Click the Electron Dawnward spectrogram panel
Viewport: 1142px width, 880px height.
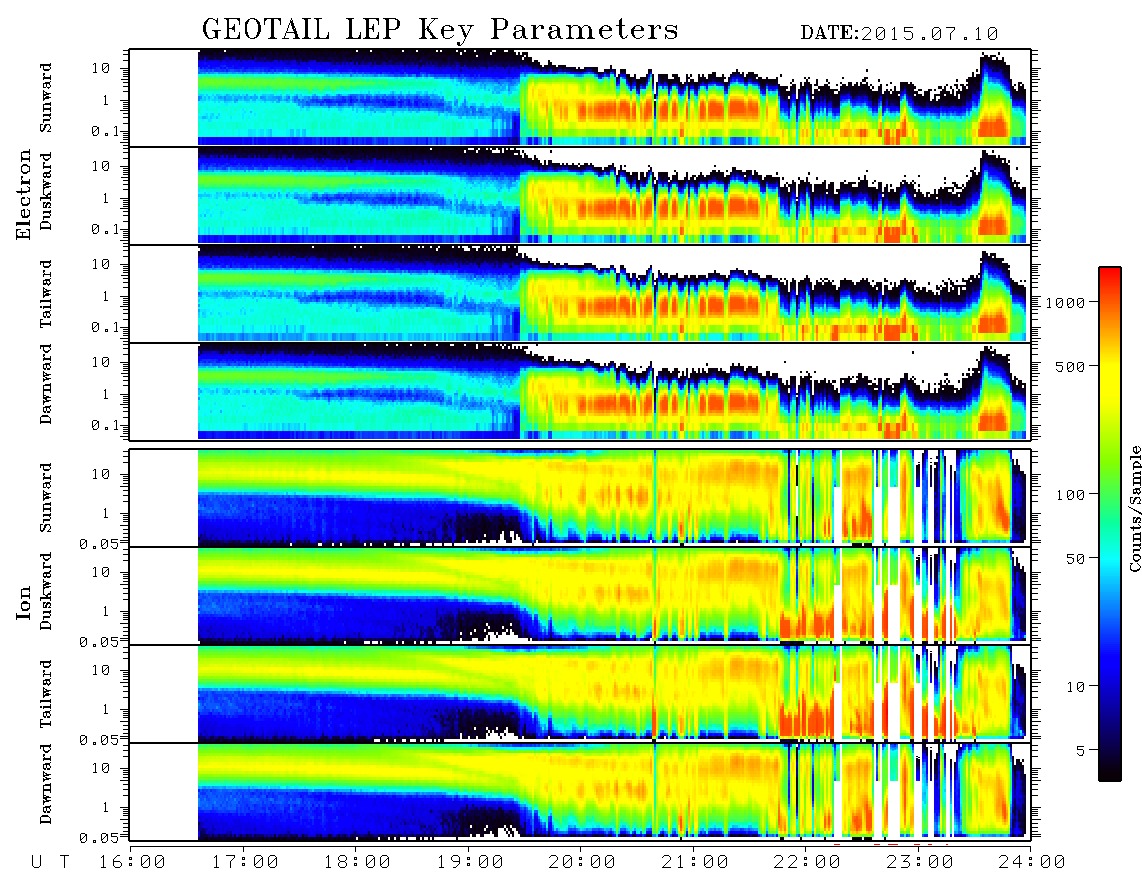pyautogui.click(x=580, y=391)
